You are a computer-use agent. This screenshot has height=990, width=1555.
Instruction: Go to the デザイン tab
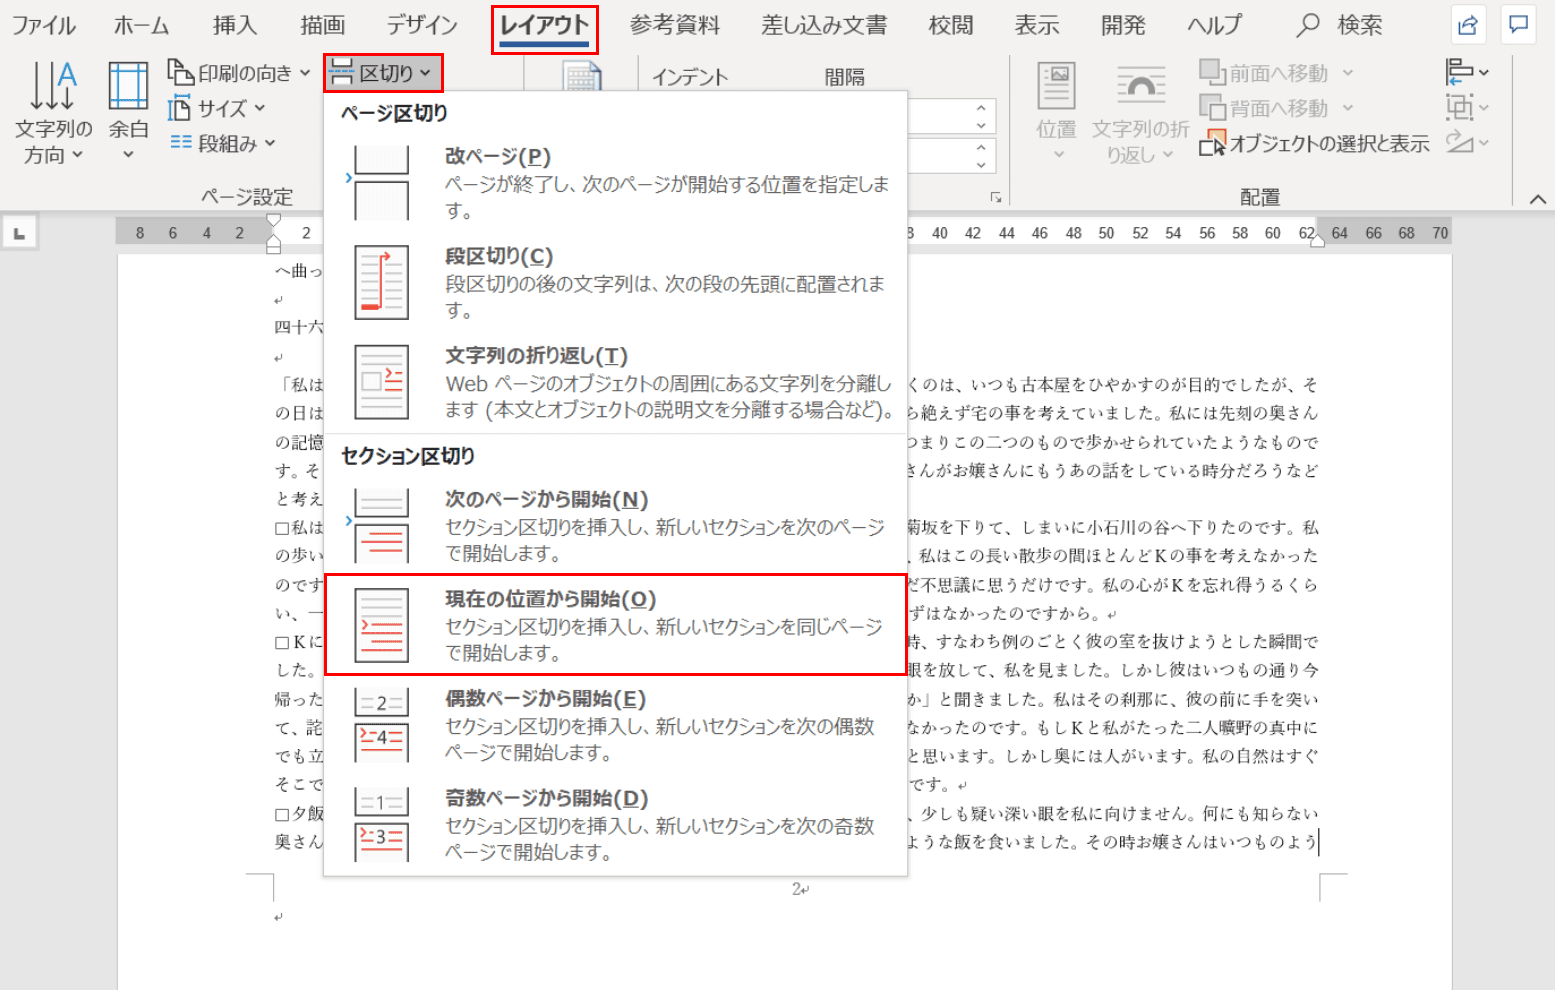point(422,26)
